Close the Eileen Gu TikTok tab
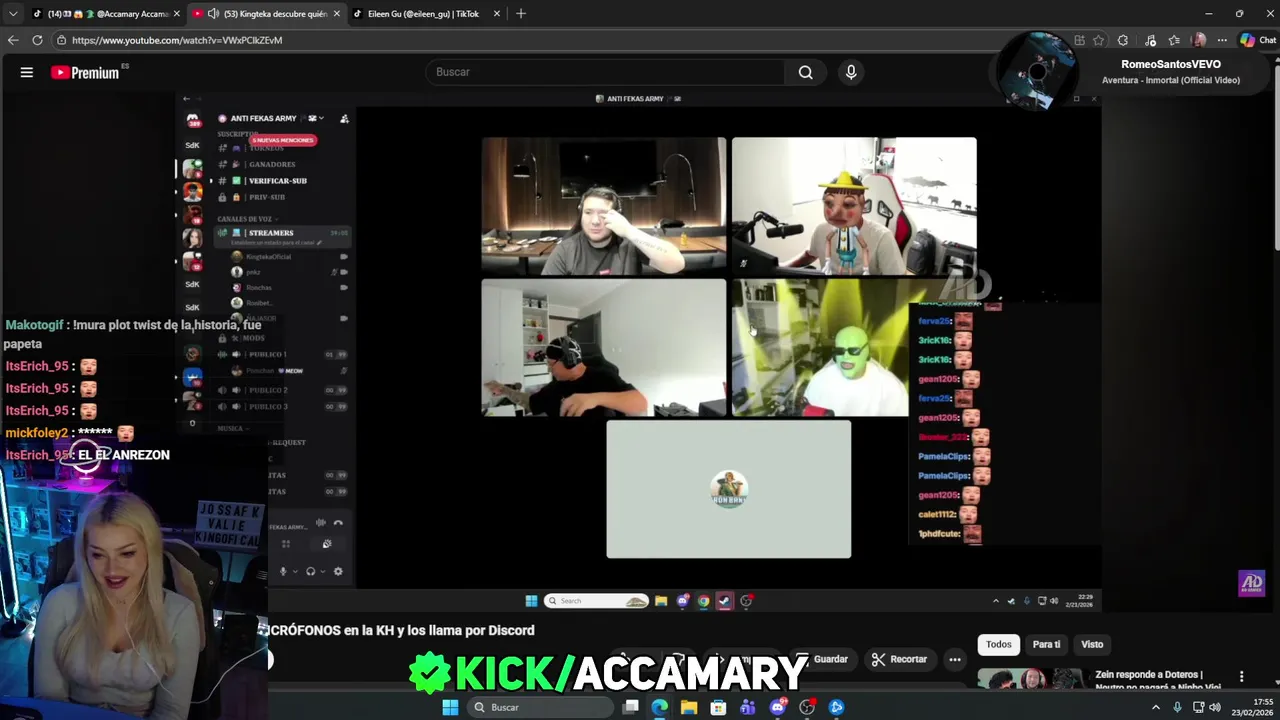This screenshot has width=1280, height=720. (x=496, y=14)
